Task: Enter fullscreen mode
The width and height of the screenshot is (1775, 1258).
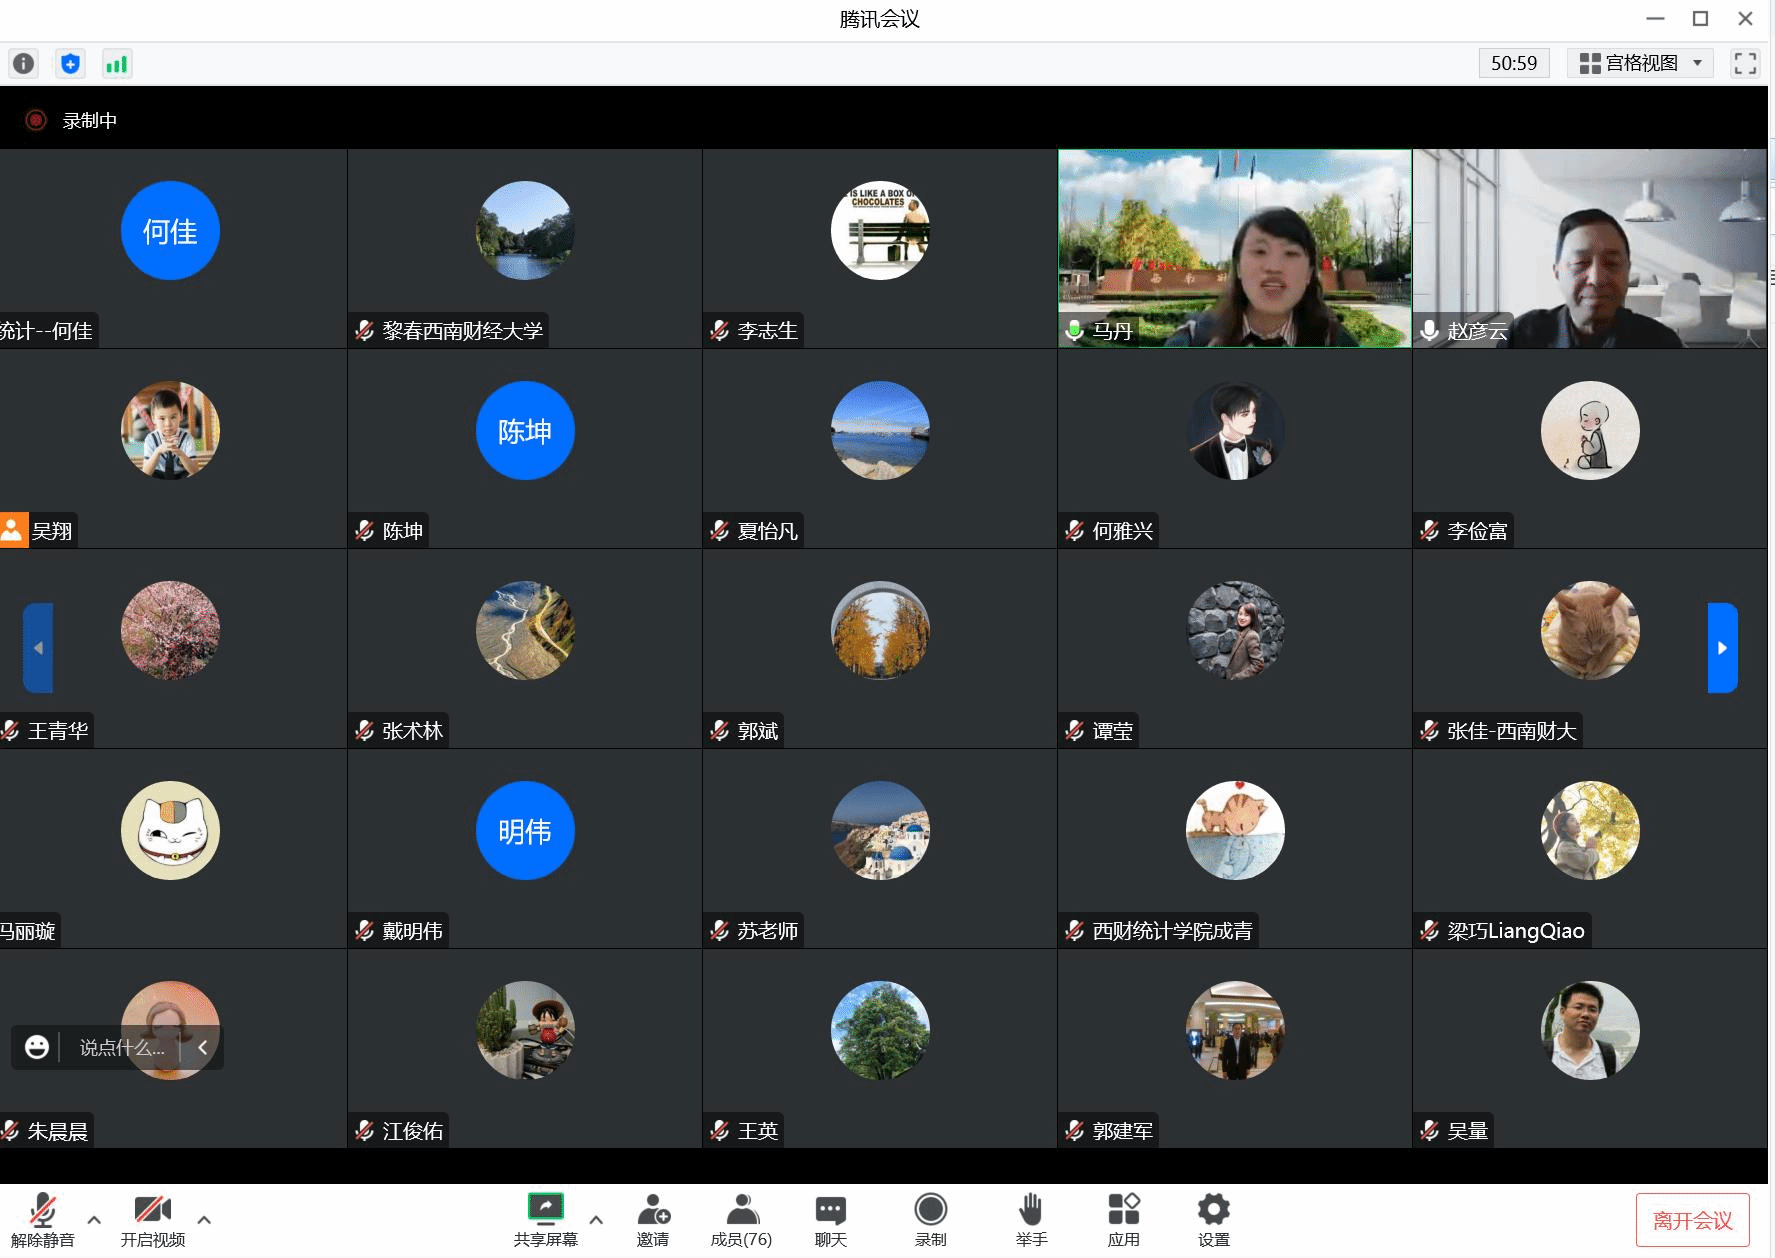Action: [1745, 63]
